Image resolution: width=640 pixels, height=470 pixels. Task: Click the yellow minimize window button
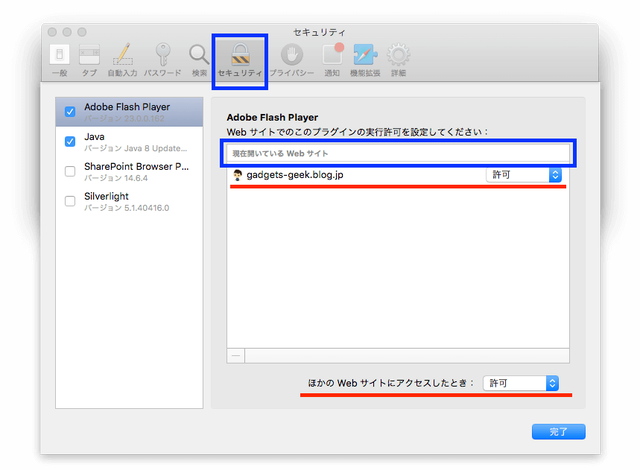[67, 32]
